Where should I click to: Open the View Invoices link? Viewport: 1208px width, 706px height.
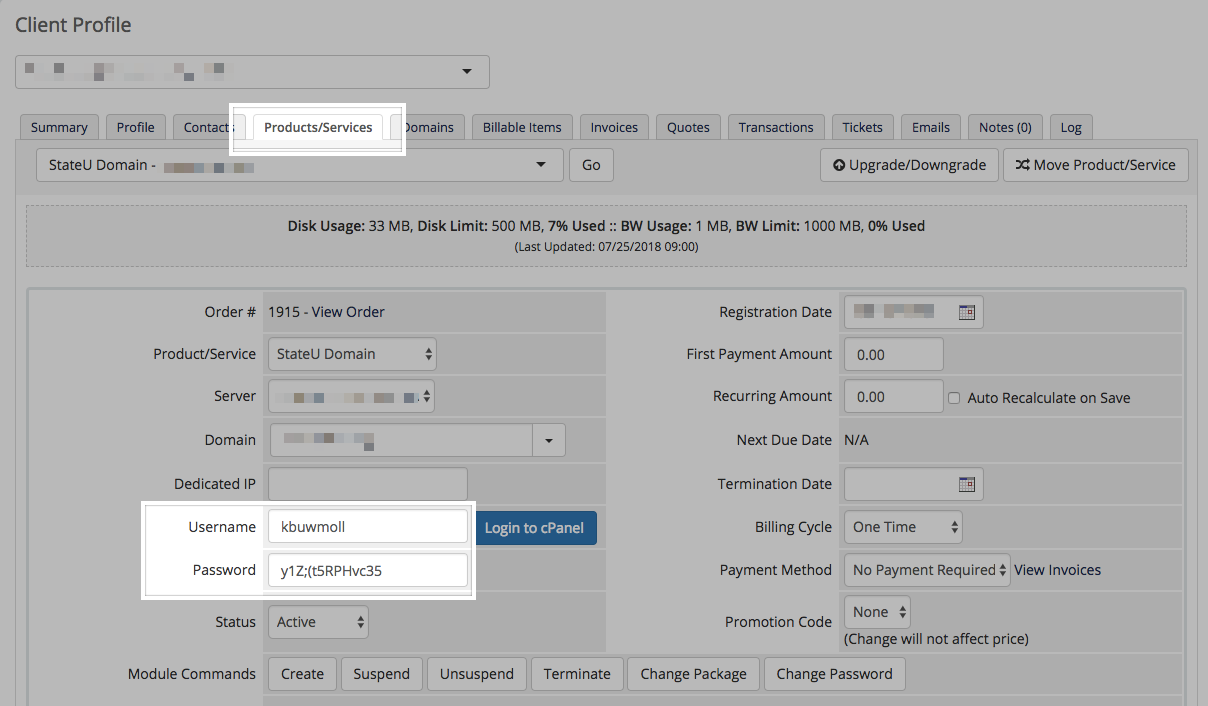click(1057, 570)
